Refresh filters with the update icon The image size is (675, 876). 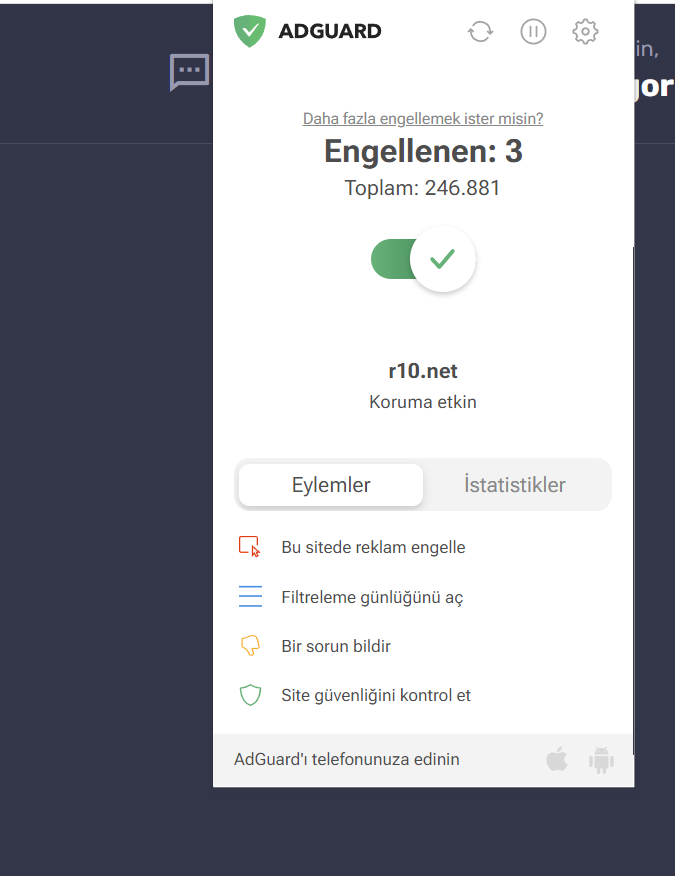(481, 31)
